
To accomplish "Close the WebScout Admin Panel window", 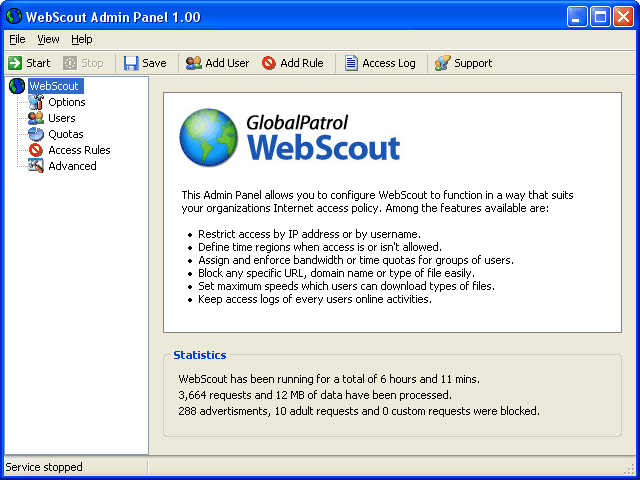I will tap(624, 17).
